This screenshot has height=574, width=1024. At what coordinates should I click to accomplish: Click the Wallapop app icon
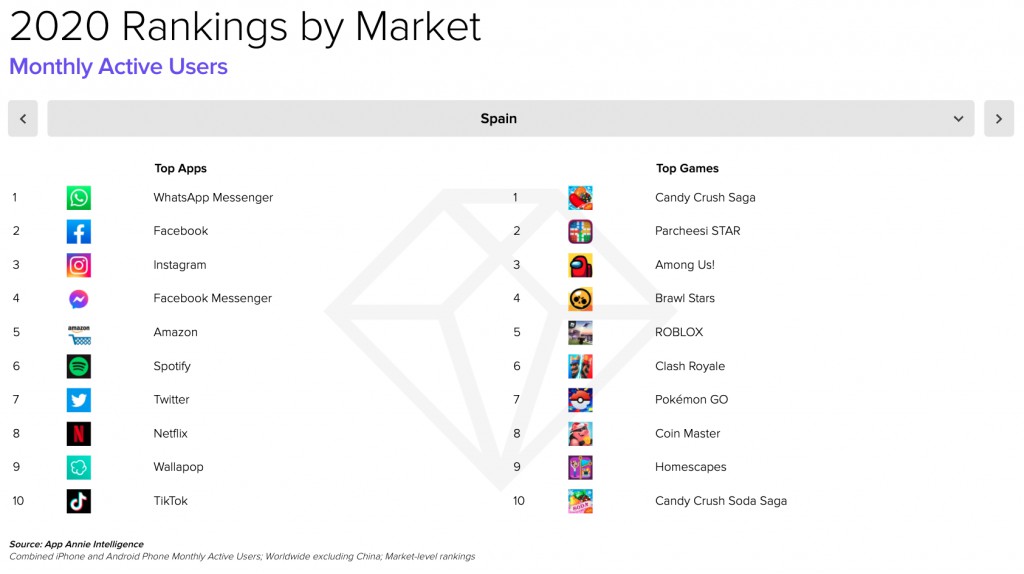[78, 468]
